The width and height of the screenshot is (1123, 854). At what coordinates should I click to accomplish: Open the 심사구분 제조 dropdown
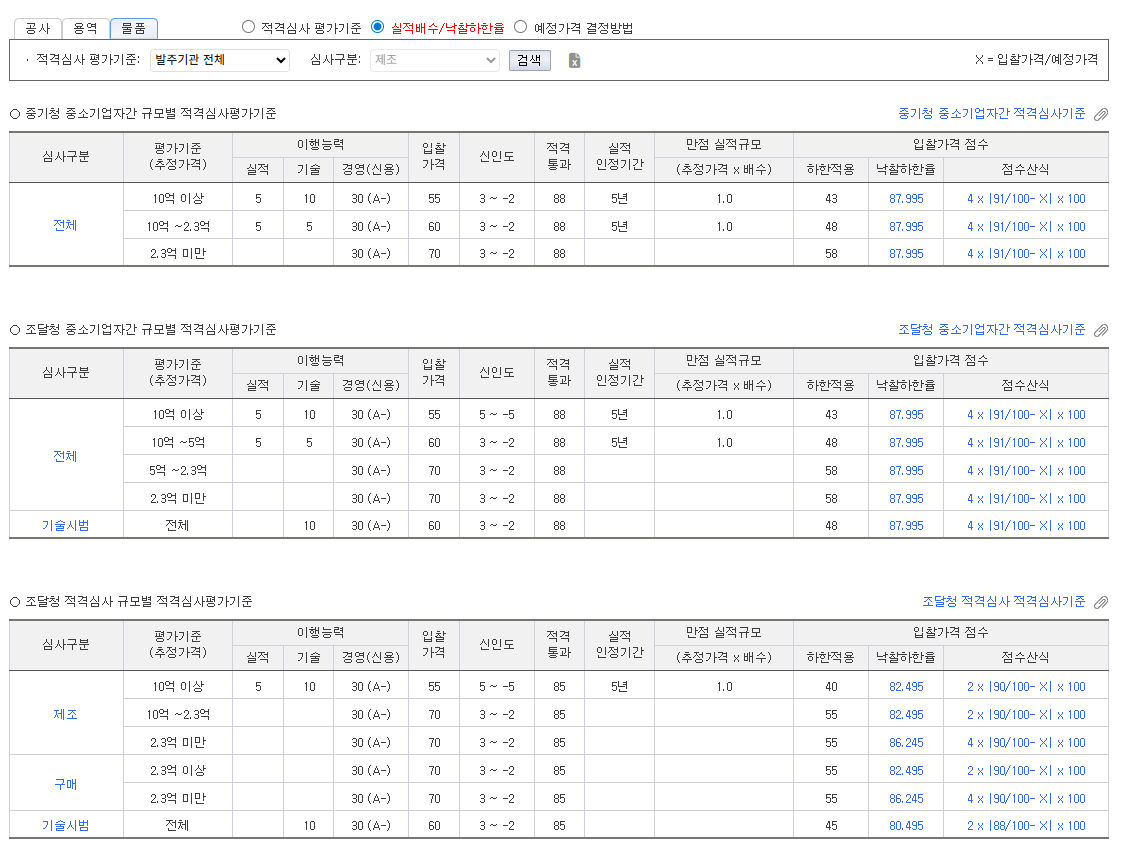click(435, 60)
